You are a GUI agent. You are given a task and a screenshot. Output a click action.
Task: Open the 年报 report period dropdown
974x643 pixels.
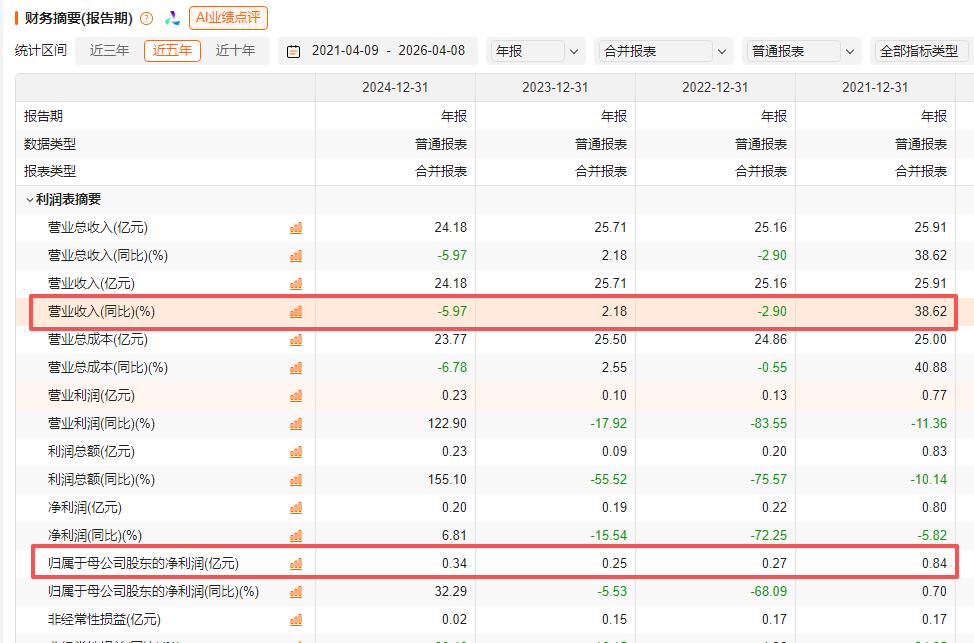coord(537,51)
